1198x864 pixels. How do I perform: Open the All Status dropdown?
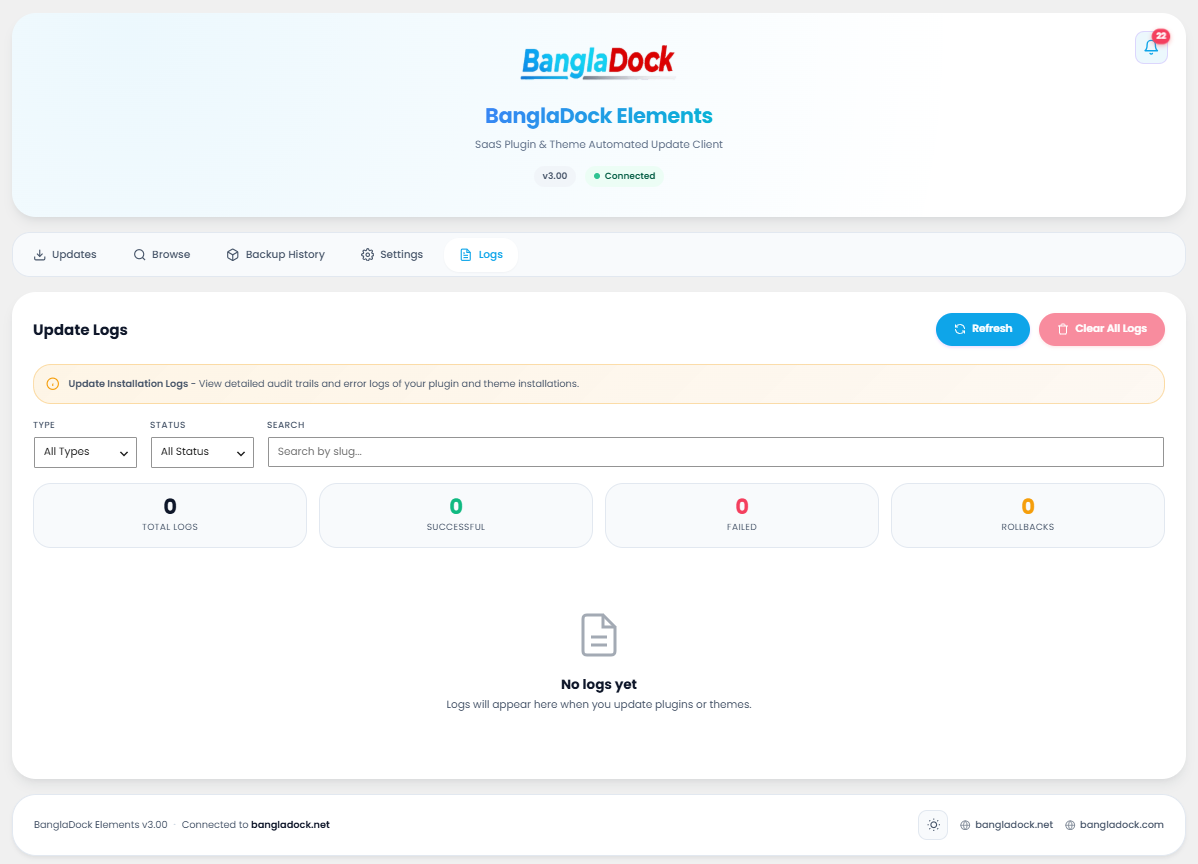click(202, 452)
